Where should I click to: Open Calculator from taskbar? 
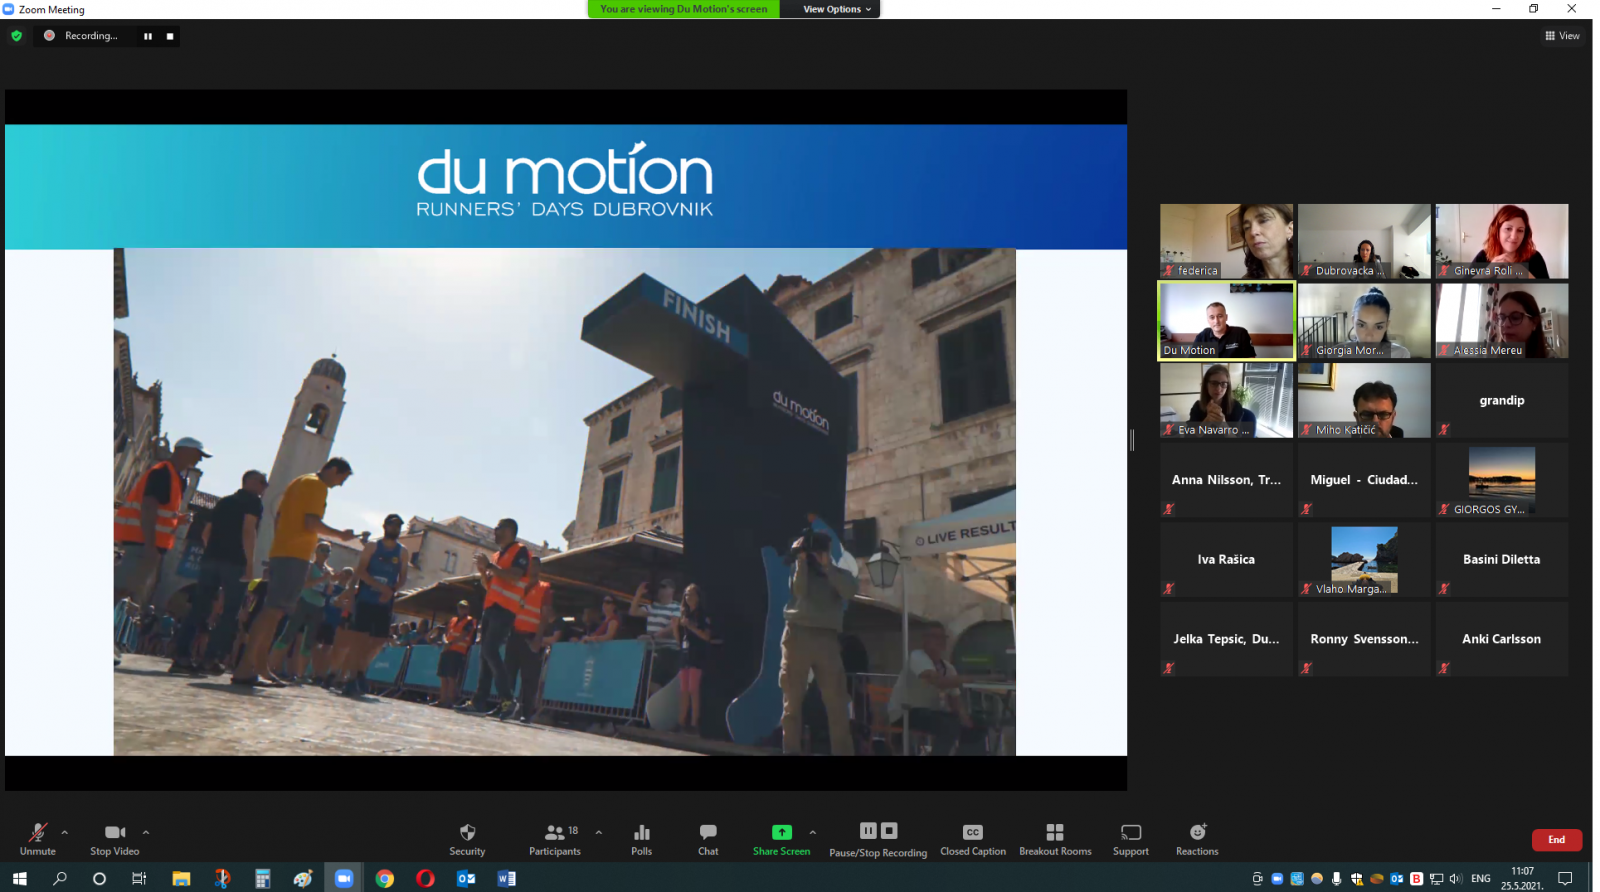click(x=263, y=878)
